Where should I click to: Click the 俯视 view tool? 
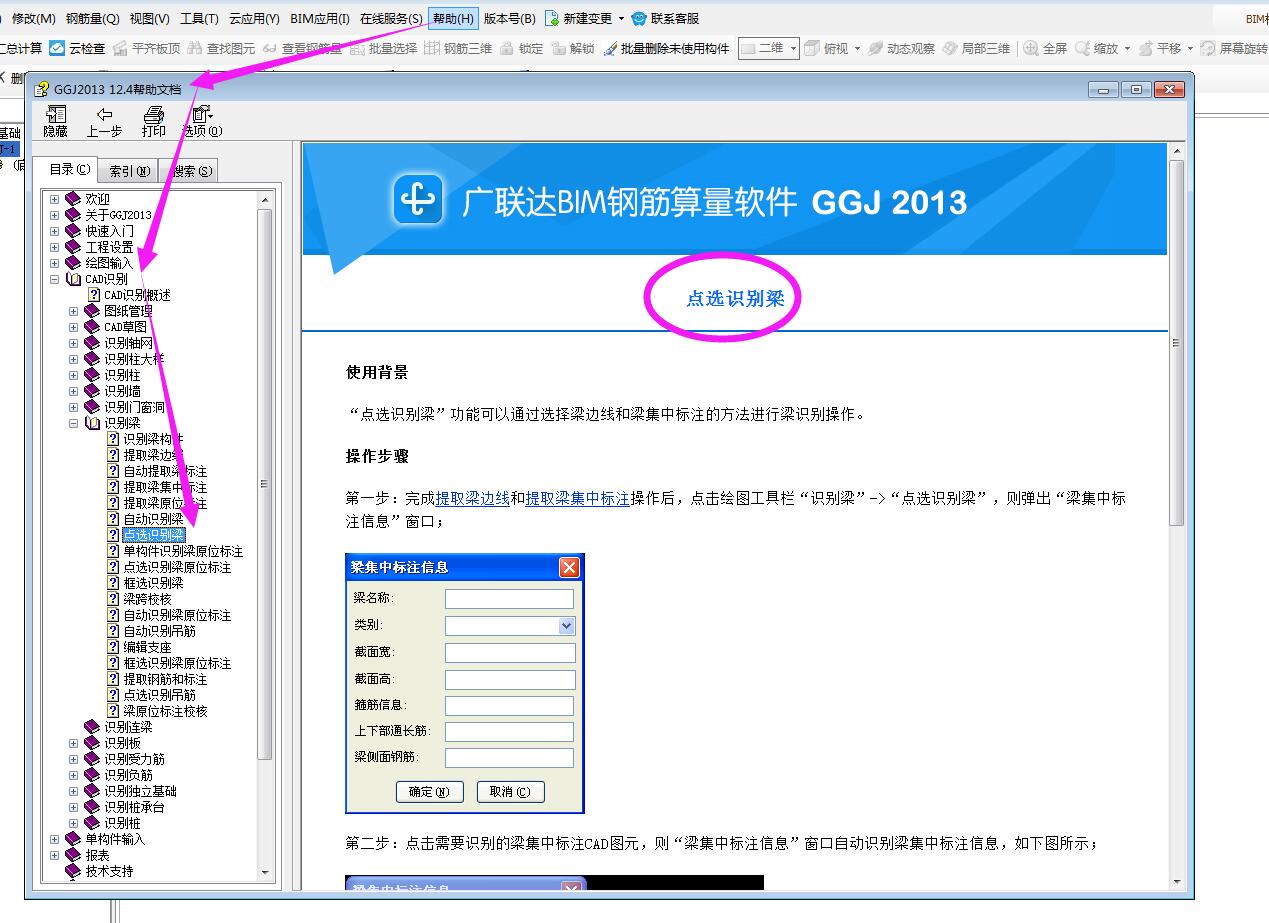825,48
